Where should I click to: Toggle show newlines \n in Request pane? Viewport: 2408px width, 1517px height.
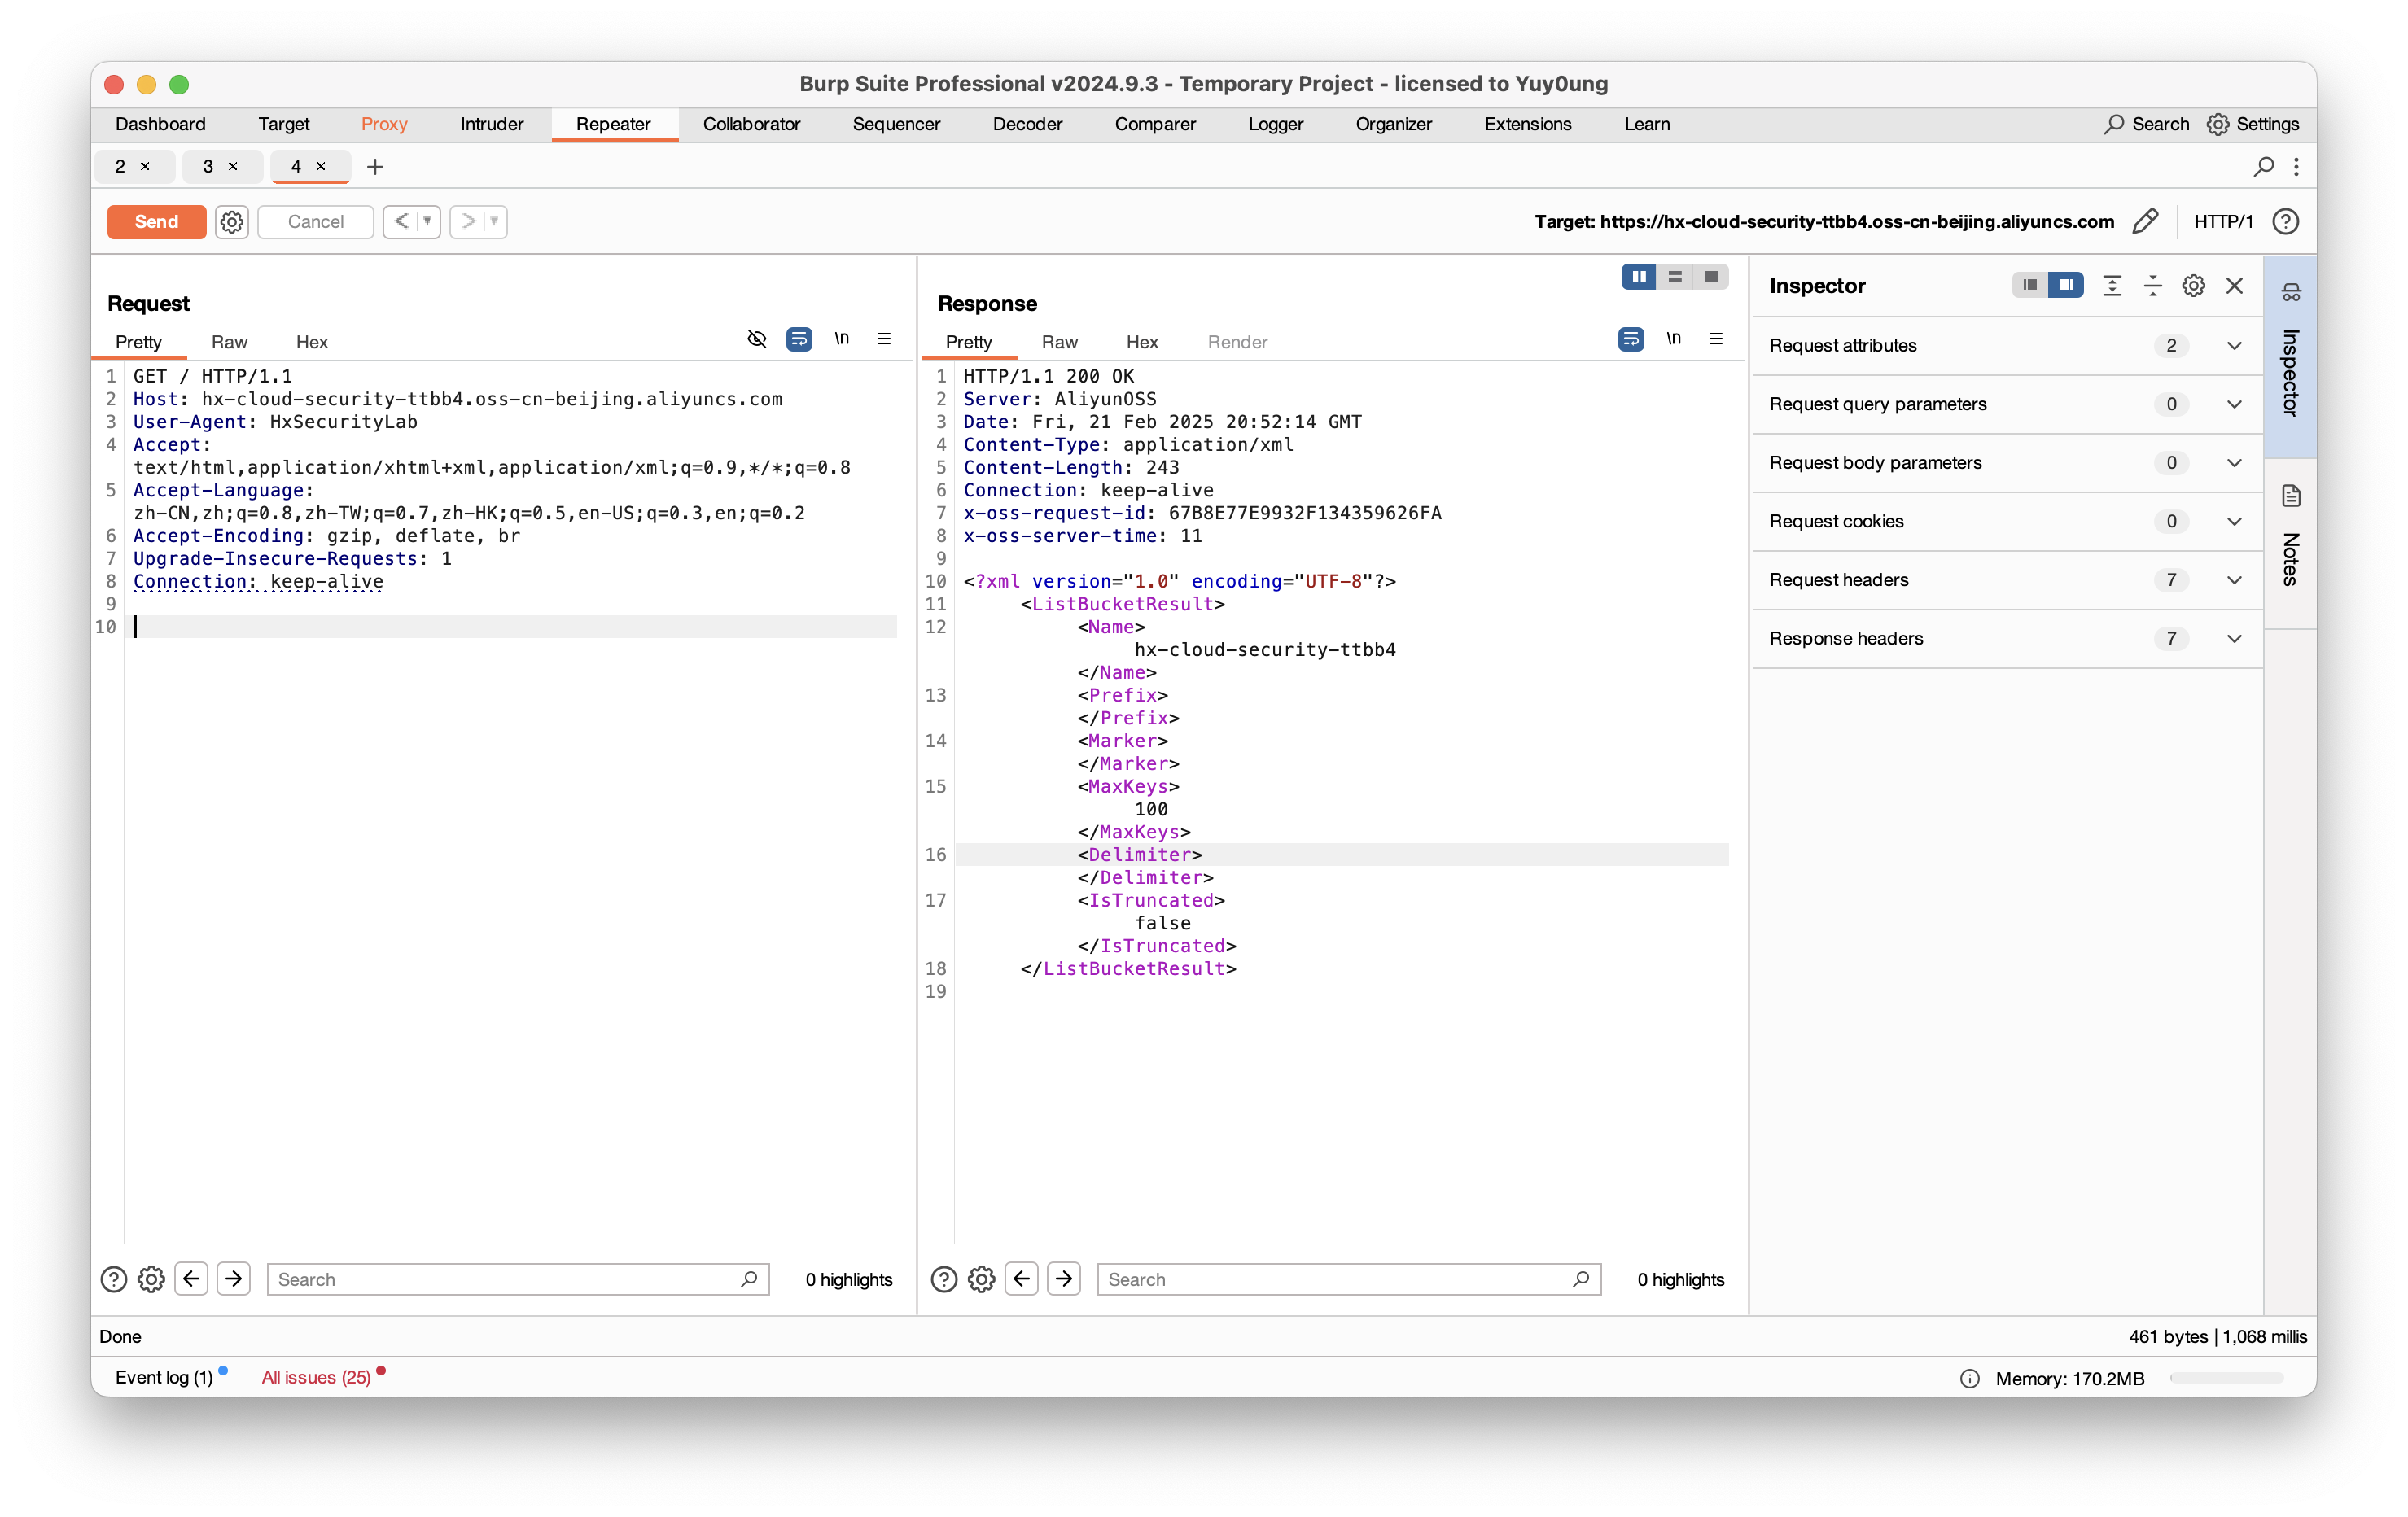[x=842, y=339]
